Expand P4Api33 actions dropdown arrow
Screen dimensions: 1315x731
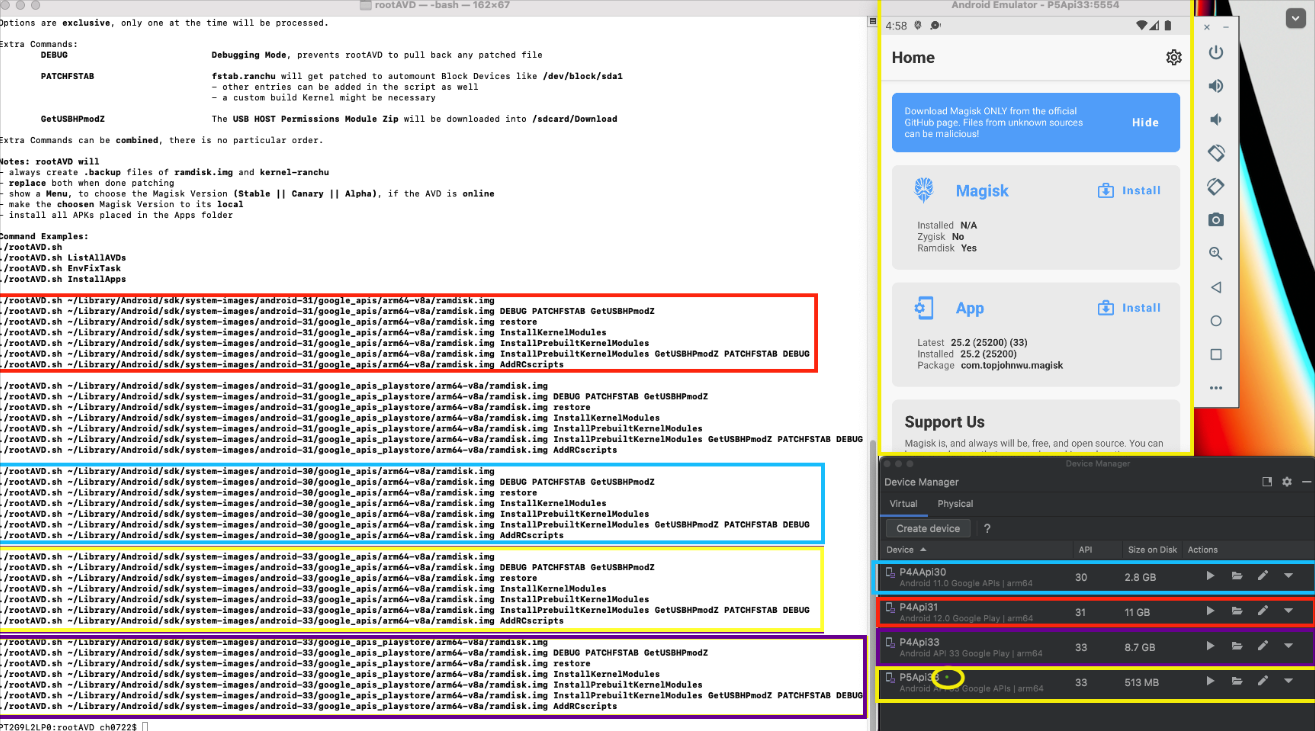point(1288,647)
